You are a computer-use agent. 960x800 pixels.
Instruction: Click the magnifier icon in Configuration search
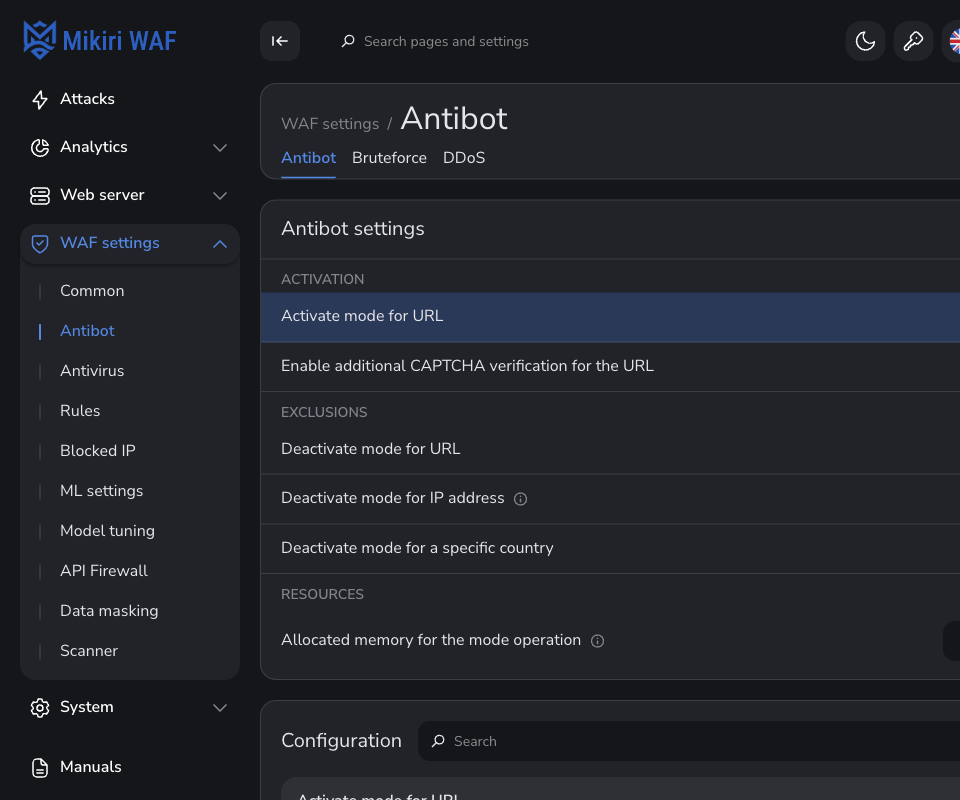[438, 741]
